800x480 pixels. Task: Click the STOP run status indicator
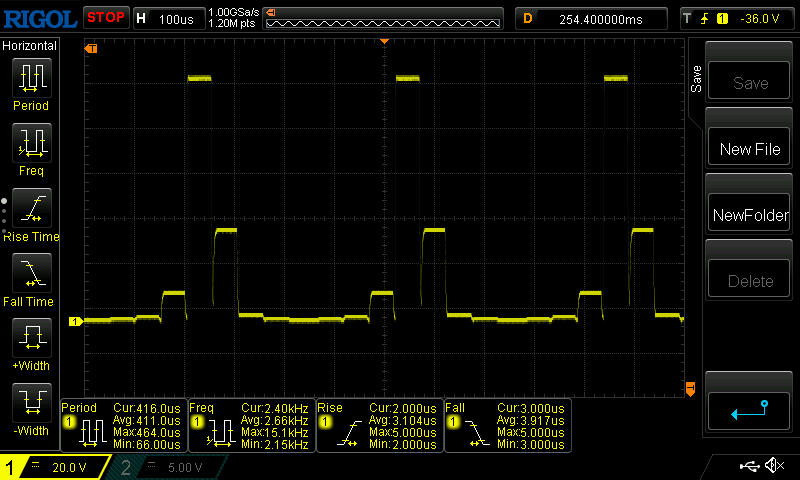coord(106,18)
